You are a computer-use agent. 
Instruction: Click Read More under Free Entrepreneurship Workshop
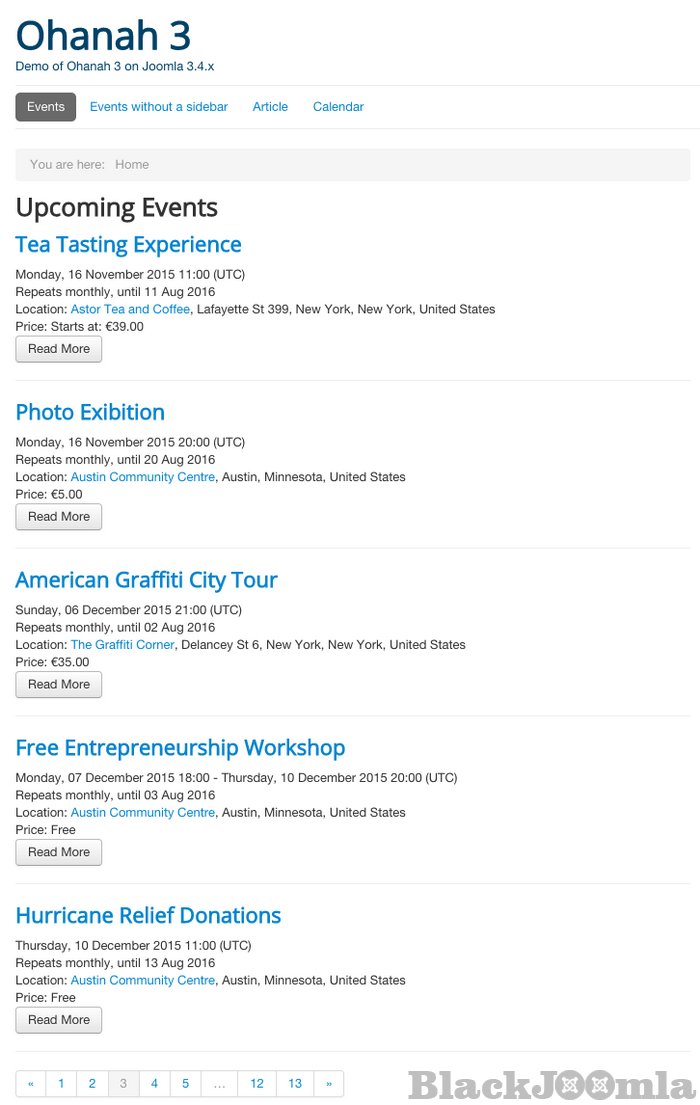59,852
